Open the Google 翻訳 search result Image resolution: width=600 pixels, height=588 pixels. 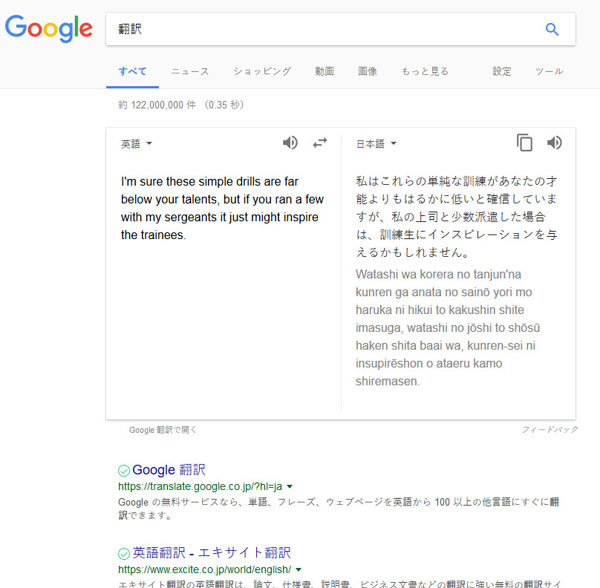tap(169, 470)
